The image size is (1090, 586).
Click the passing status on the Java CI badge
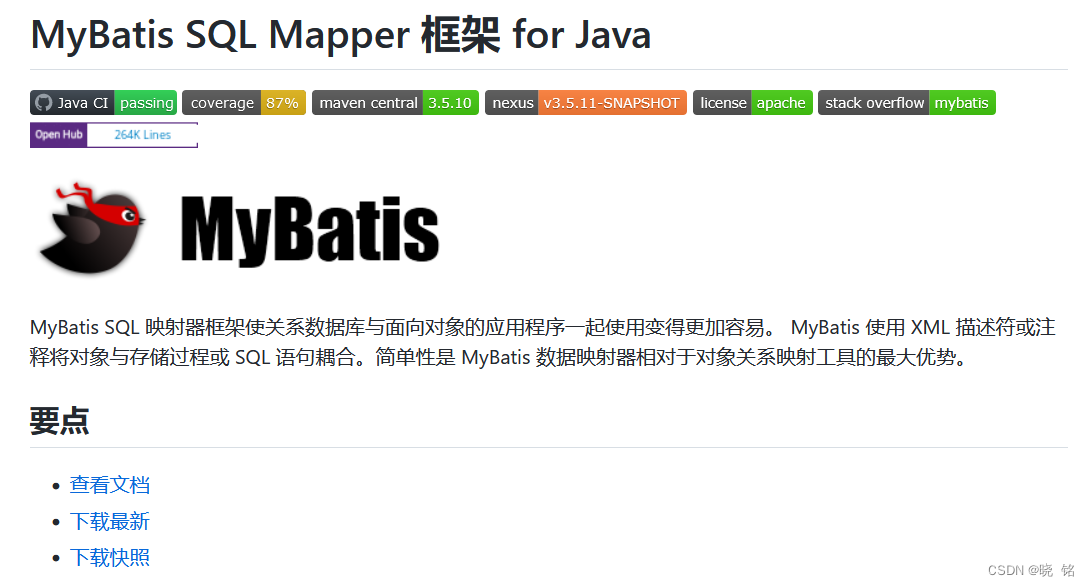point(146,102)
